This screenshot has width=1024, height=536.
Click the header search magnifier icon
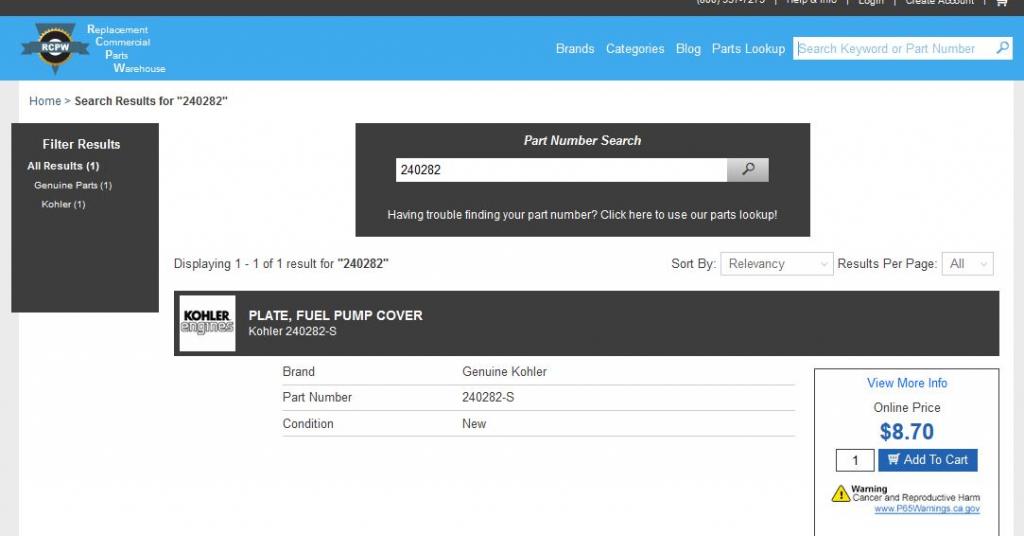(x=1002, y=48)
